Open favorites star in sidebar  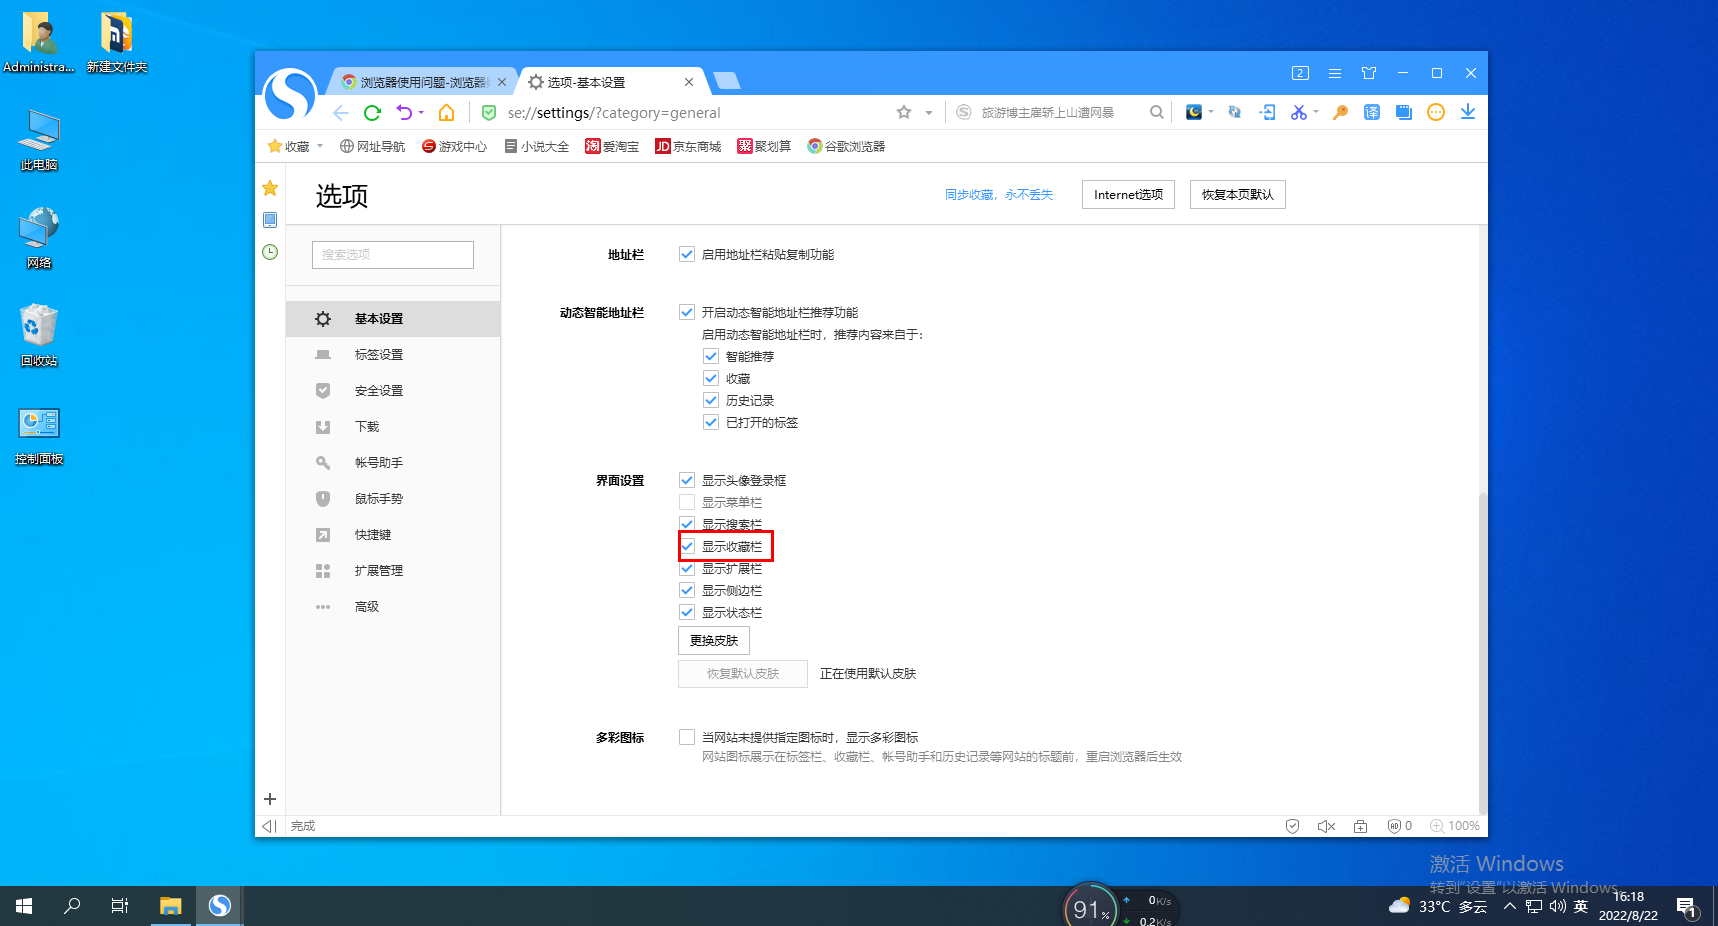pyautogui.click(x=270, y=188)
